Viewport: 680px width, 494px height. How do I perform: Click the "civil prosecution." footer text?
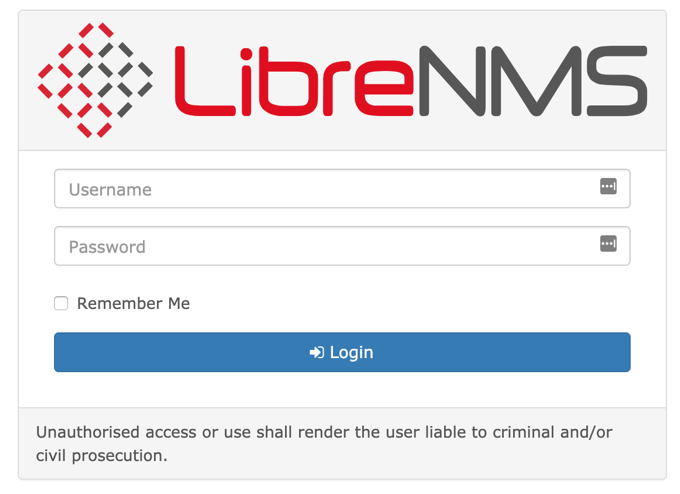coord(101,456)
